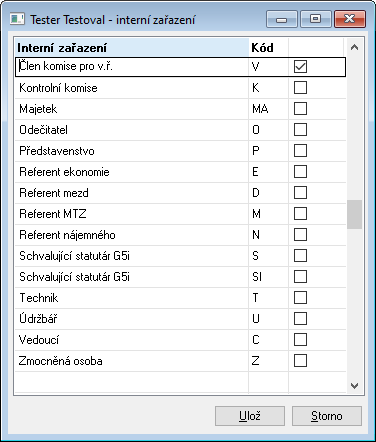Screen dimensions: 376x442
Task: Cancel with the Storno button
Action: [x=327, y=416]
